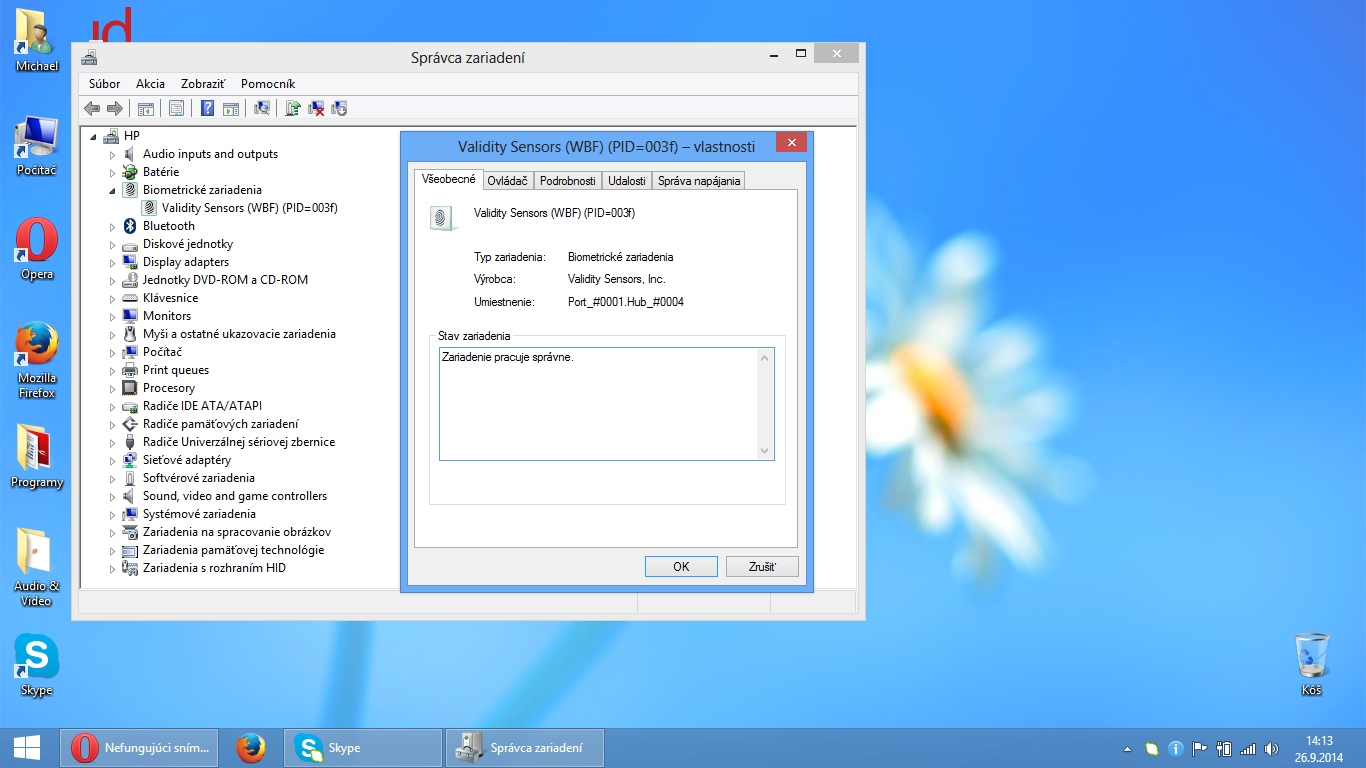Click the scan for hardware changes toolbar icon
The image size is (1366, 768).
point(262,108)
